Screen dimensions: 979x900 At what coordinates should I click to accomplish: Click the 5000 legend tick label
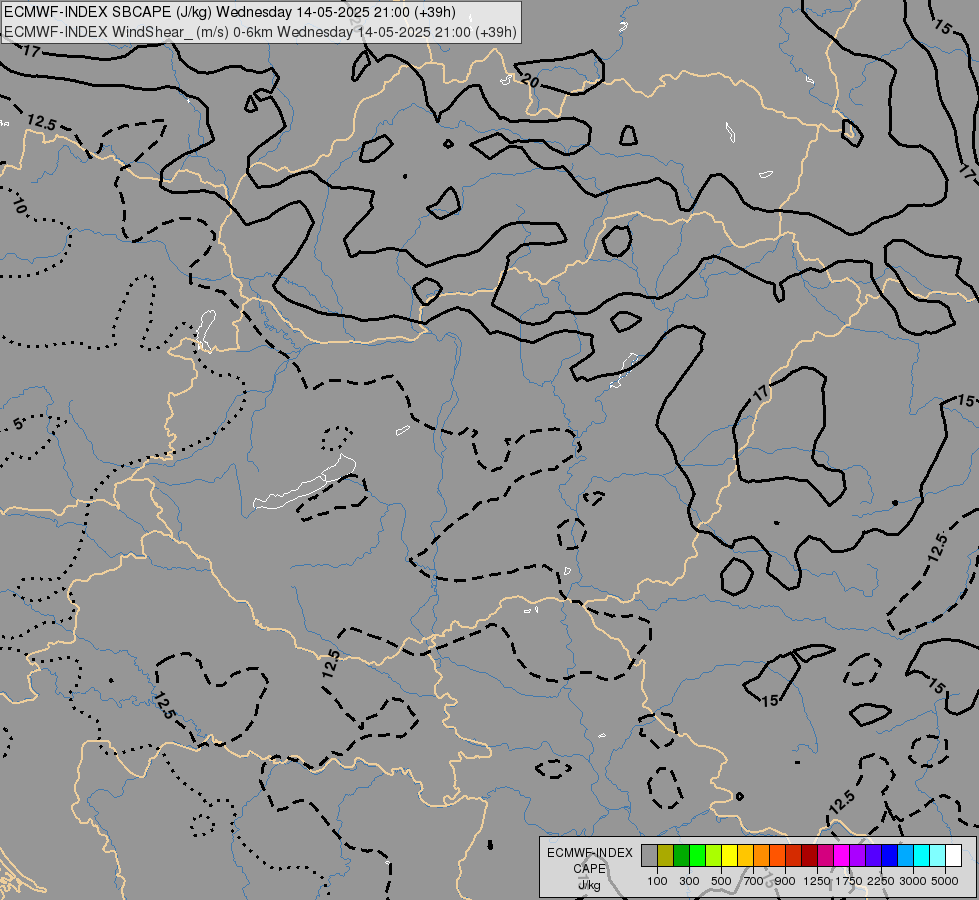coord(945,881)
